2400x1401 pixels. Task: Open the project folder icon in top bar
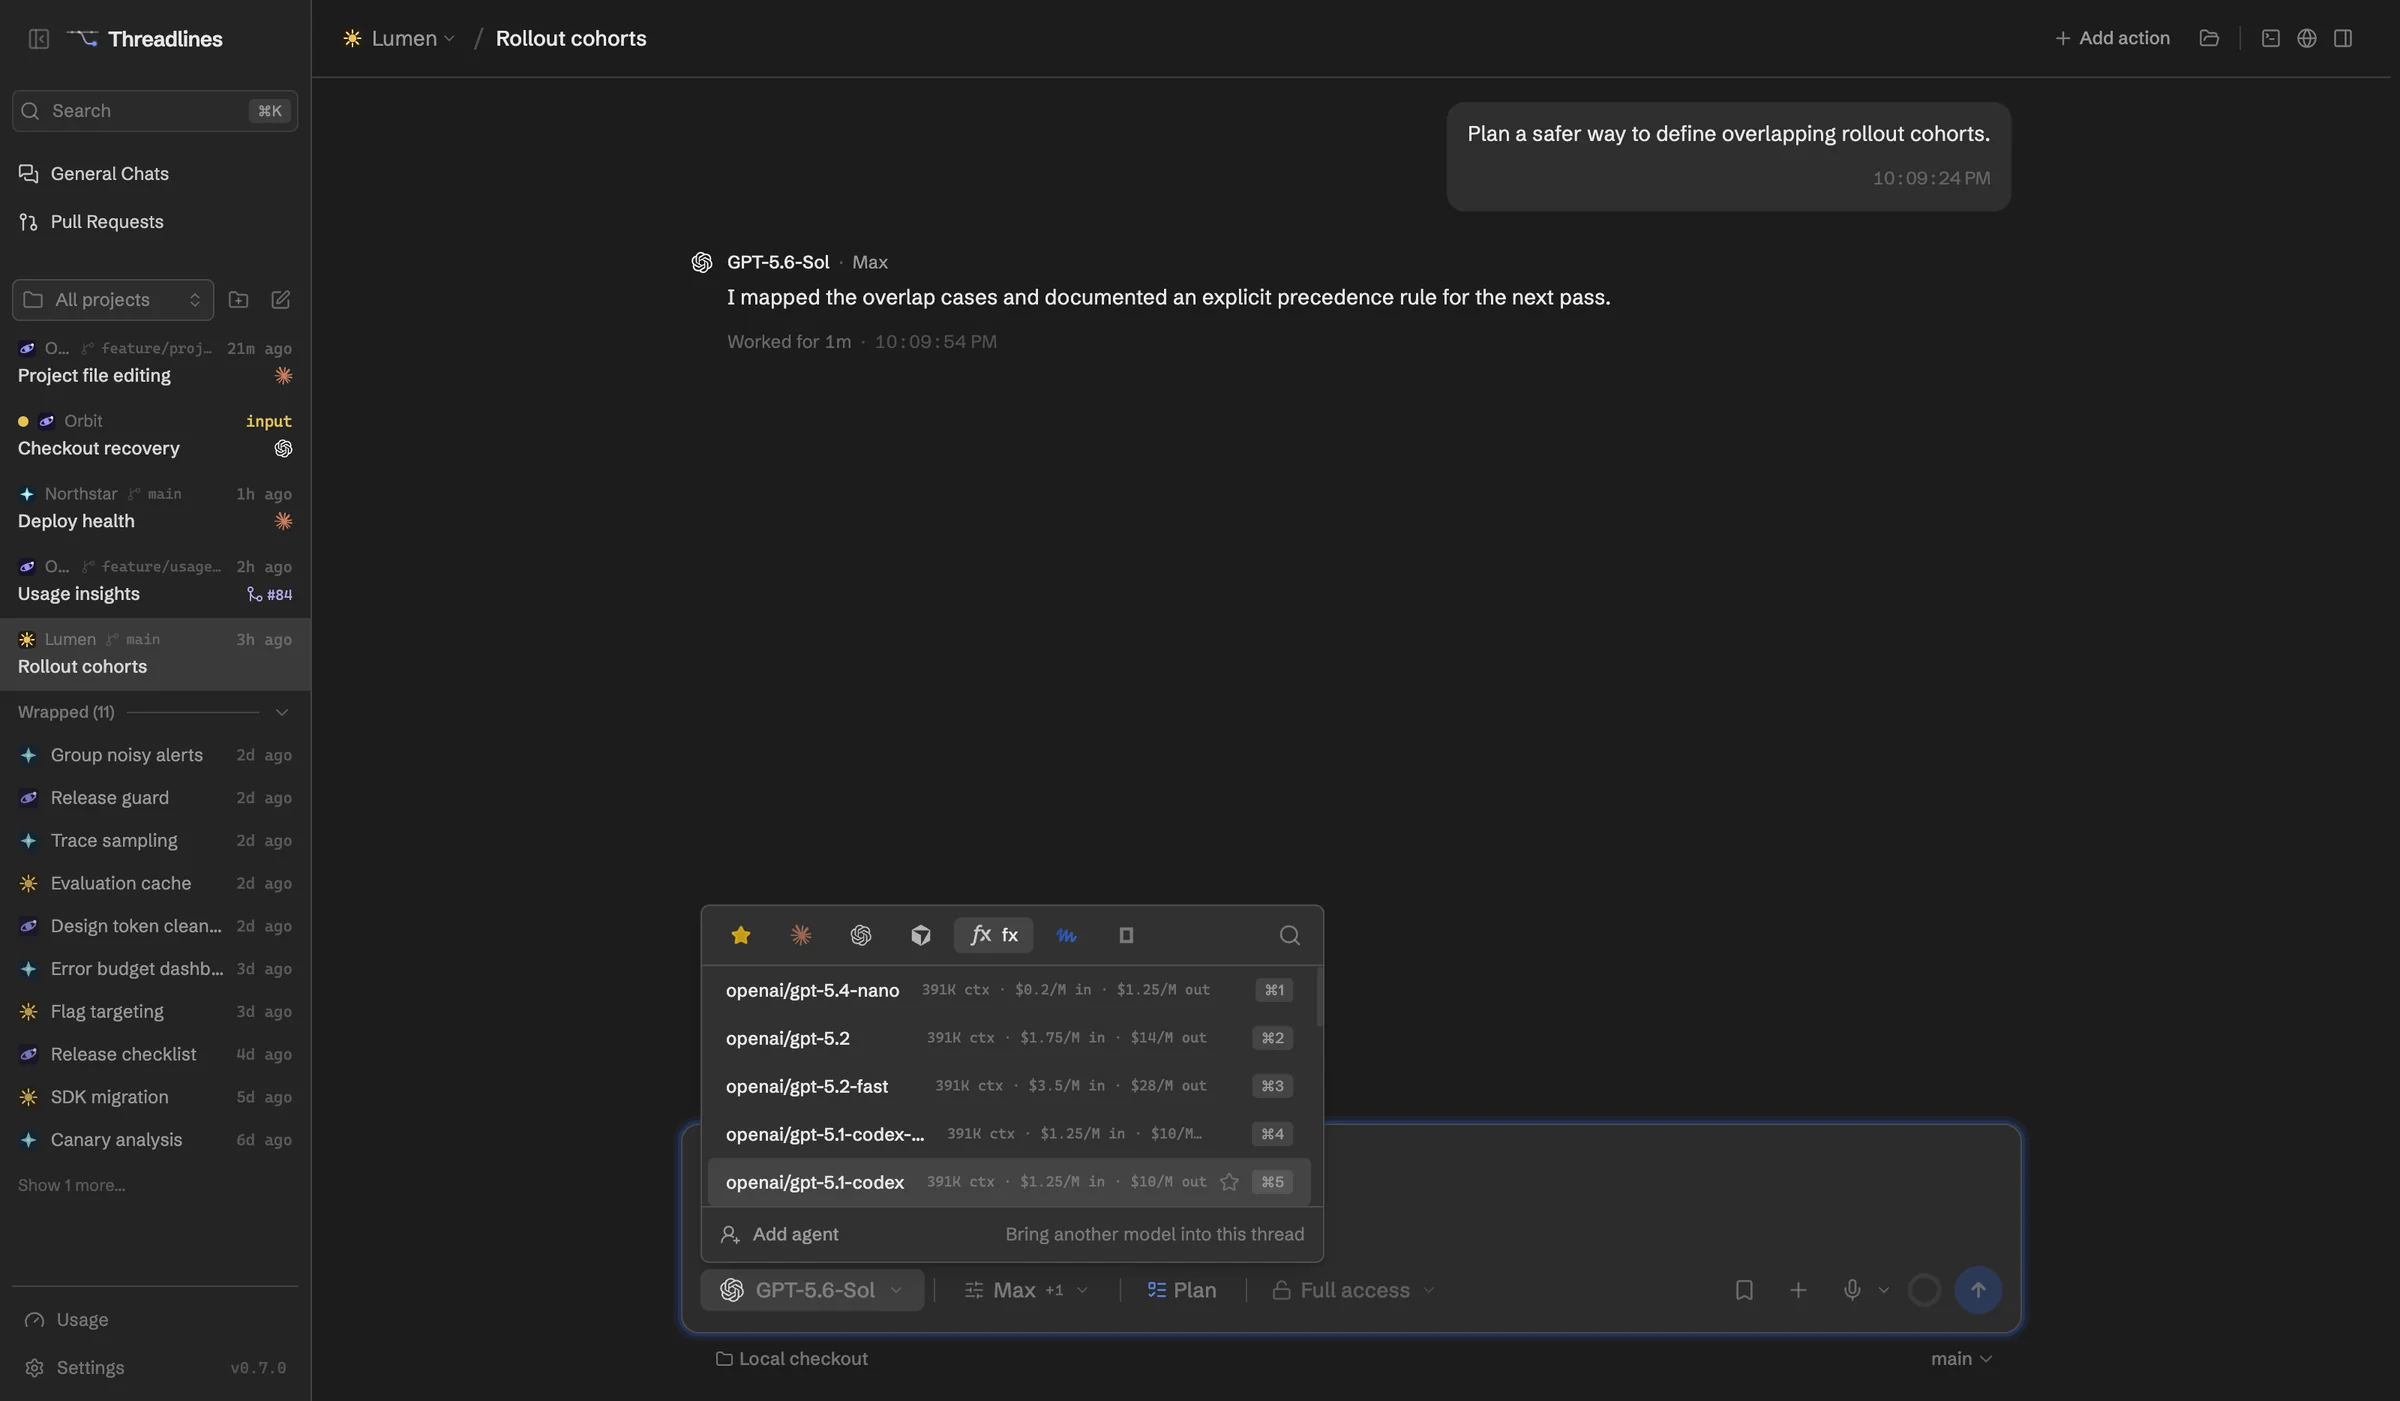(2209, 38)
